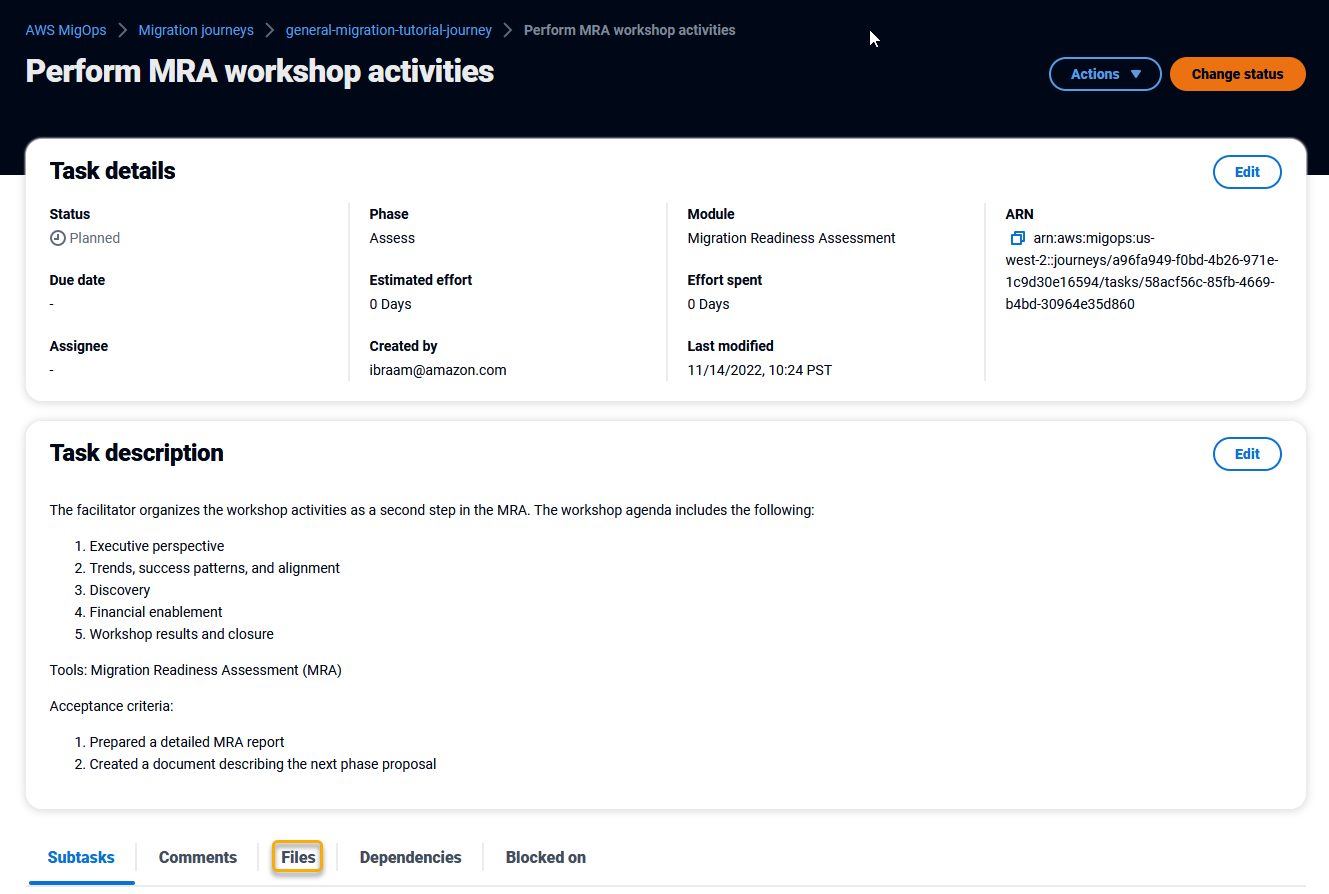
Task: Click the Perform MRA workshop activities heading
Action: [260, 71]
